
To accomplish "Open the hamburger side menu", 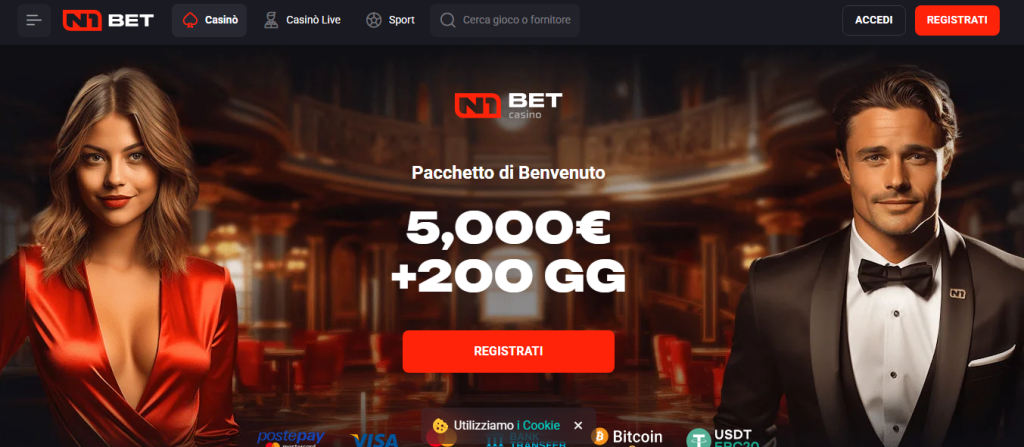I will [34, 20].
